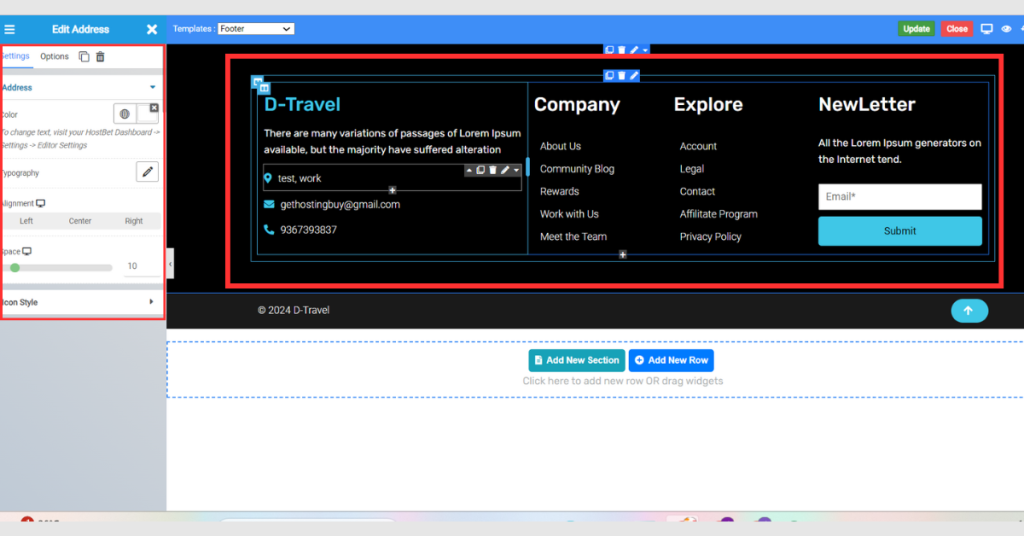The image size is (1024, 536).
Task: Set alignment to Left
Action: pos(26,221)
